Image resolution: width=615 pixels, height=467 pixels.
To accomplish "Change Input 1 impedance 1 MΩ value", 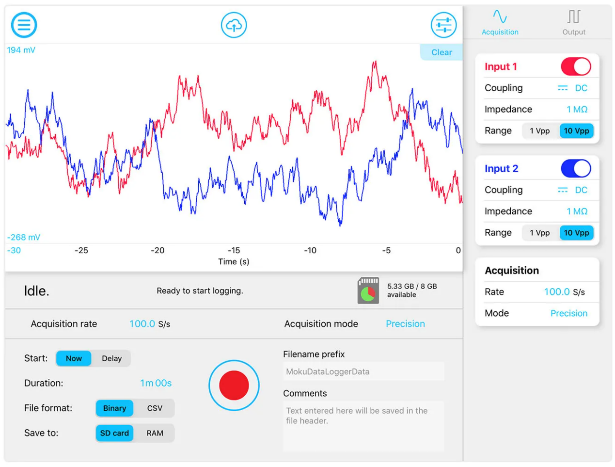I will (577, 110).
